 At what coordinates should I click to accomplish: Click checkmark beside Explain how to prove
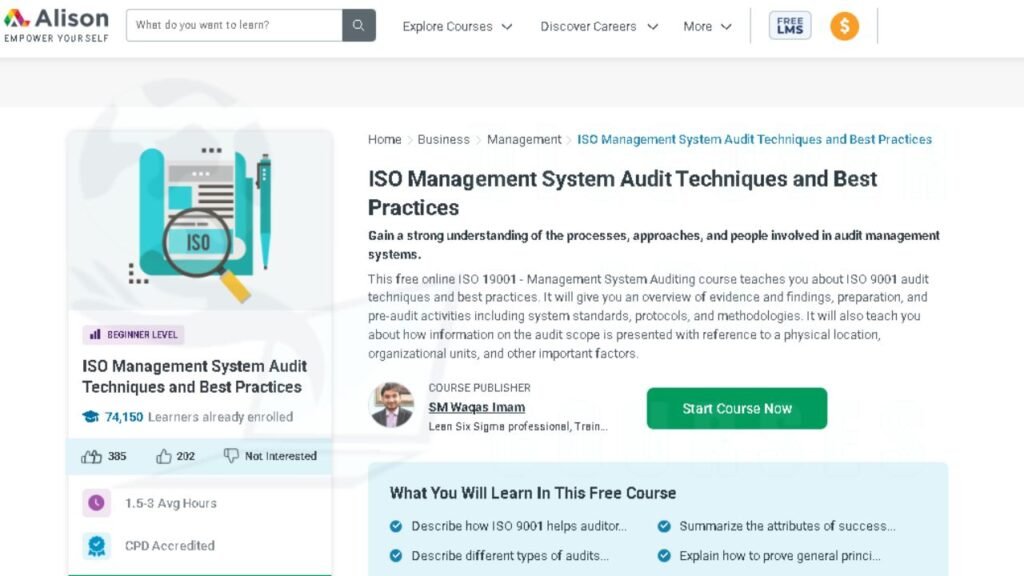point(664,556)
